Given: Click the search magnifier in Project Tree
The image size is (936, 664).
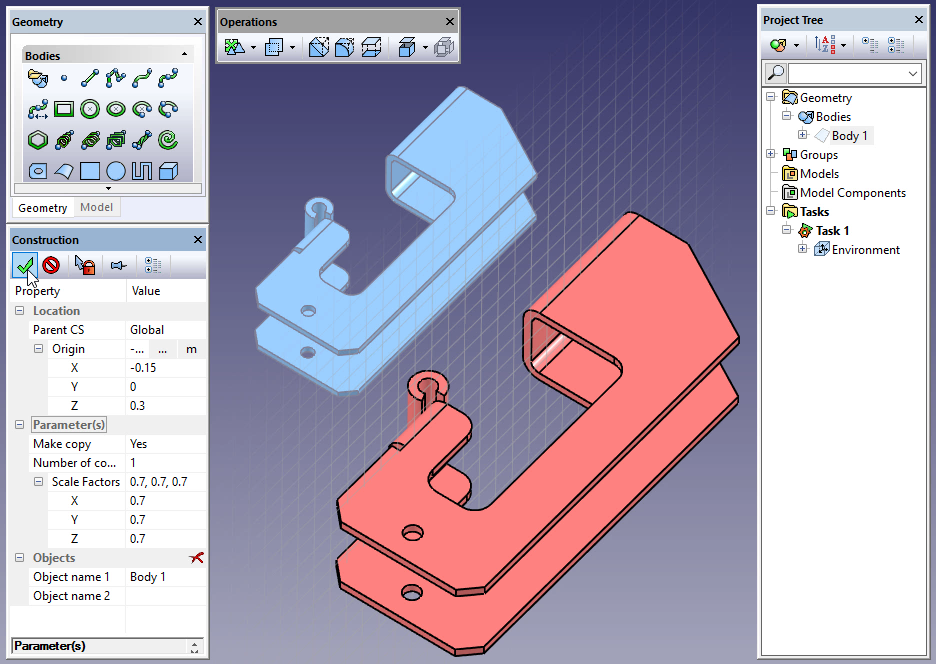Looking at the screenshot, I should click(x=775, y=74).
